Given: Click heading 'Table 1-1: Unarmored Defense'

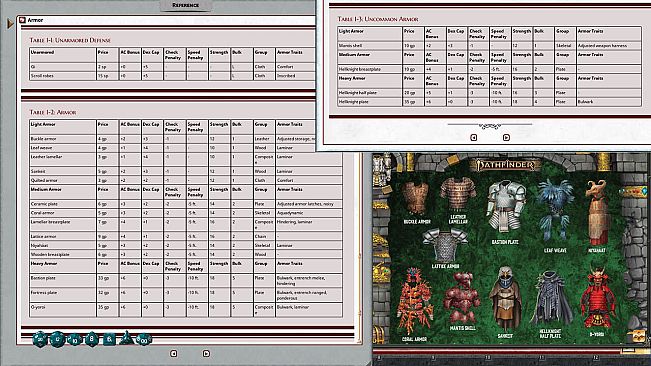Looking at the screenshot, I should 70,40.
